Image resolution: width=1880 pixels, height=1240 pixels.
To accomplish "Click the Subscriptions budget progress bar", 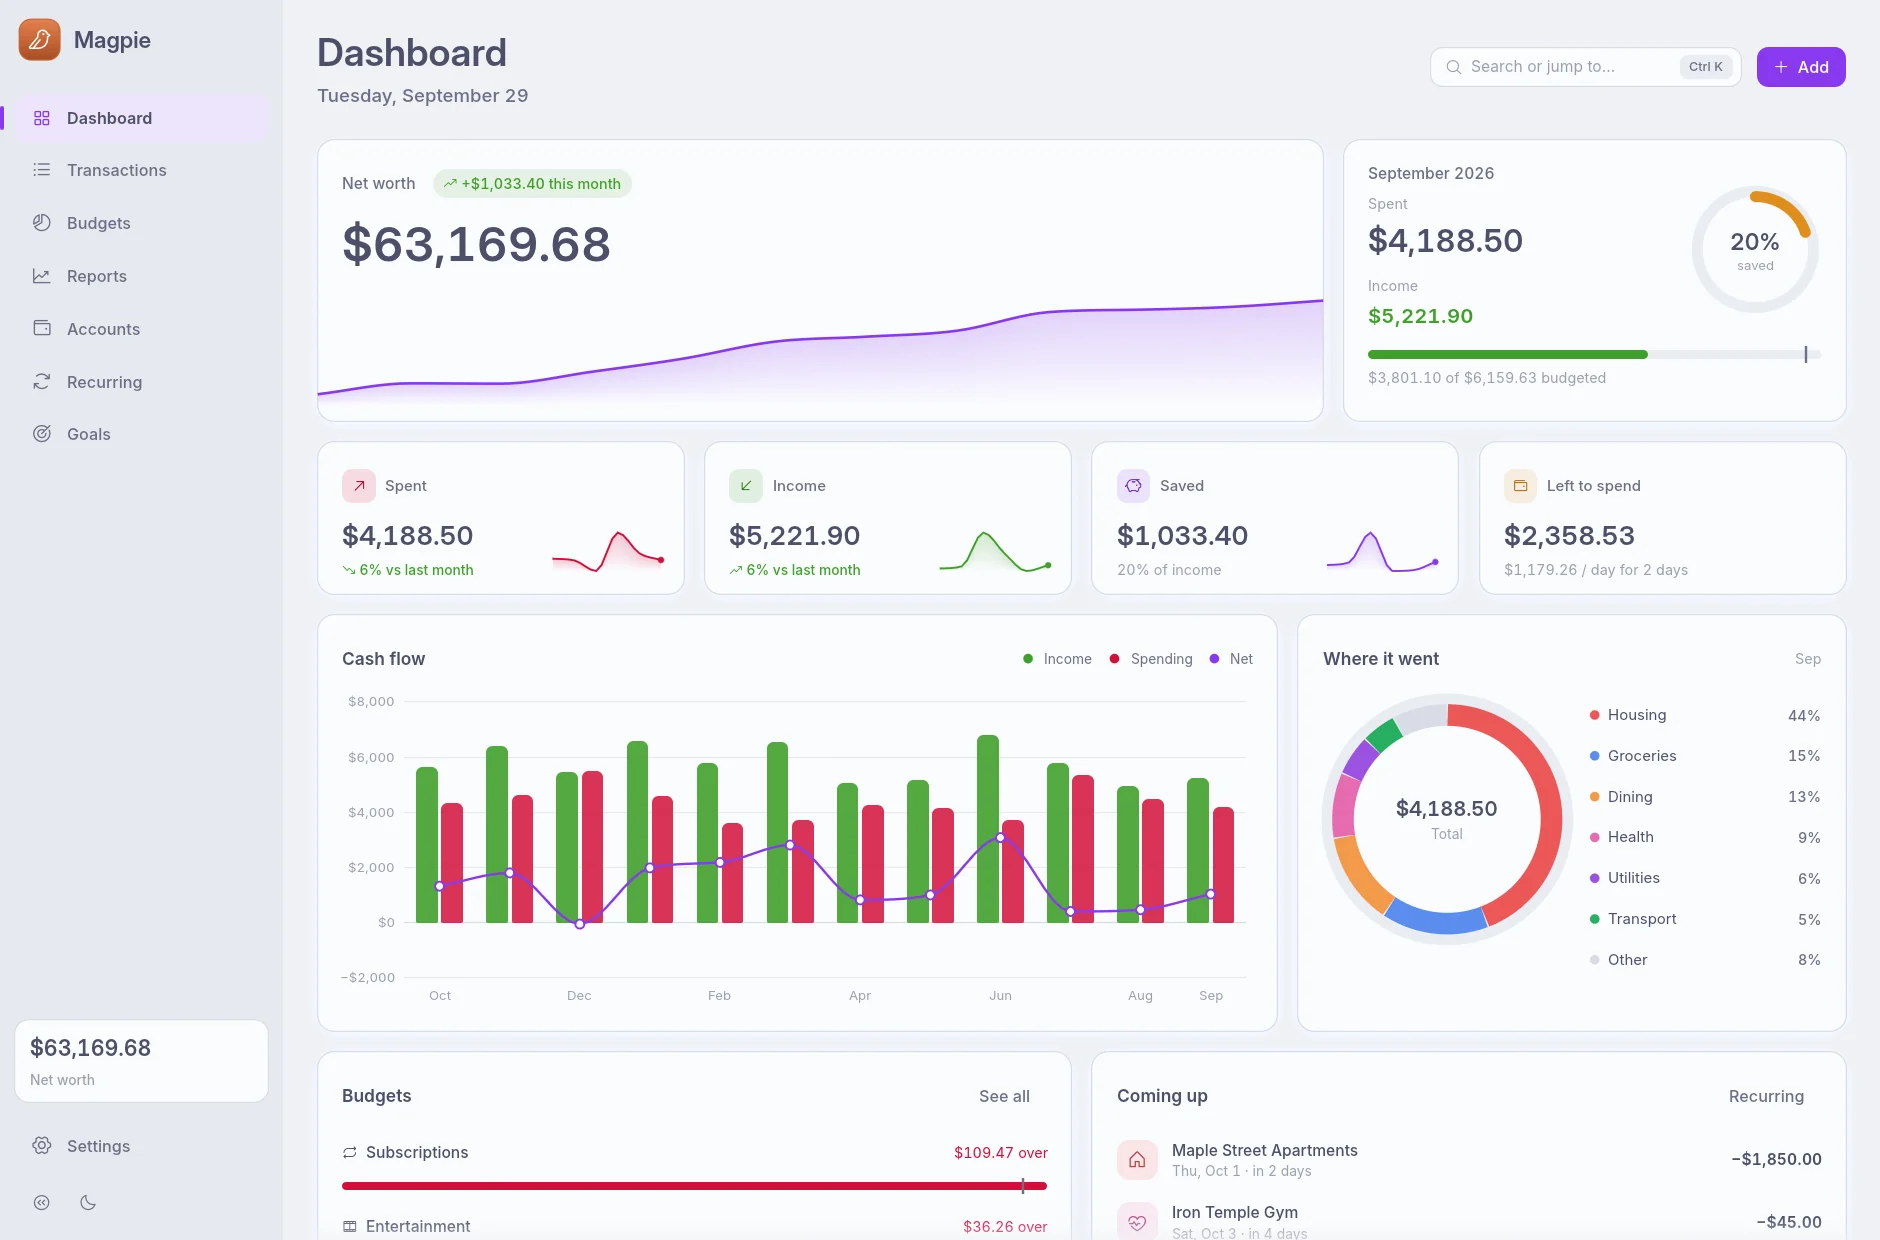I will coord(694,1186).
